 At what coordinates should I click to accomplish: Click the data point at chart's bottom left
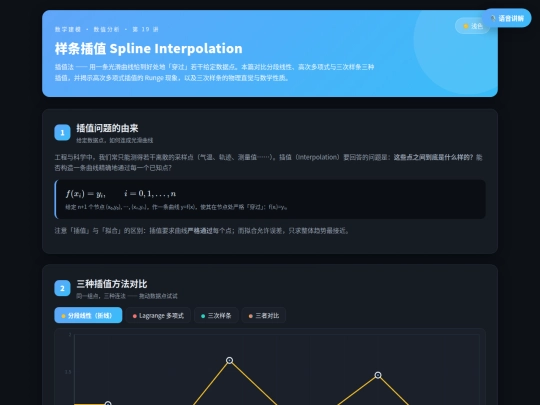click(108, 403)
